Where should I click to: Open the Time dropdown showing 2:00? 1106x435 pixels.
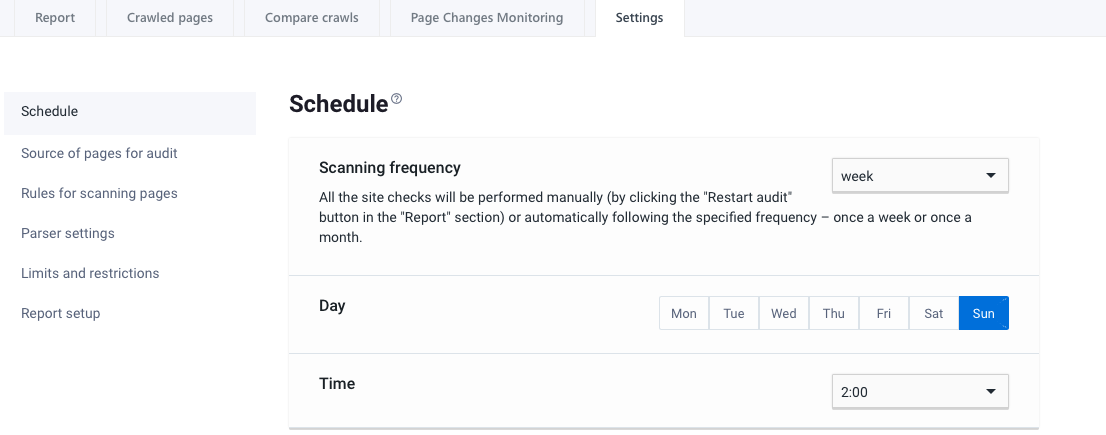click(x=920, y=392)
